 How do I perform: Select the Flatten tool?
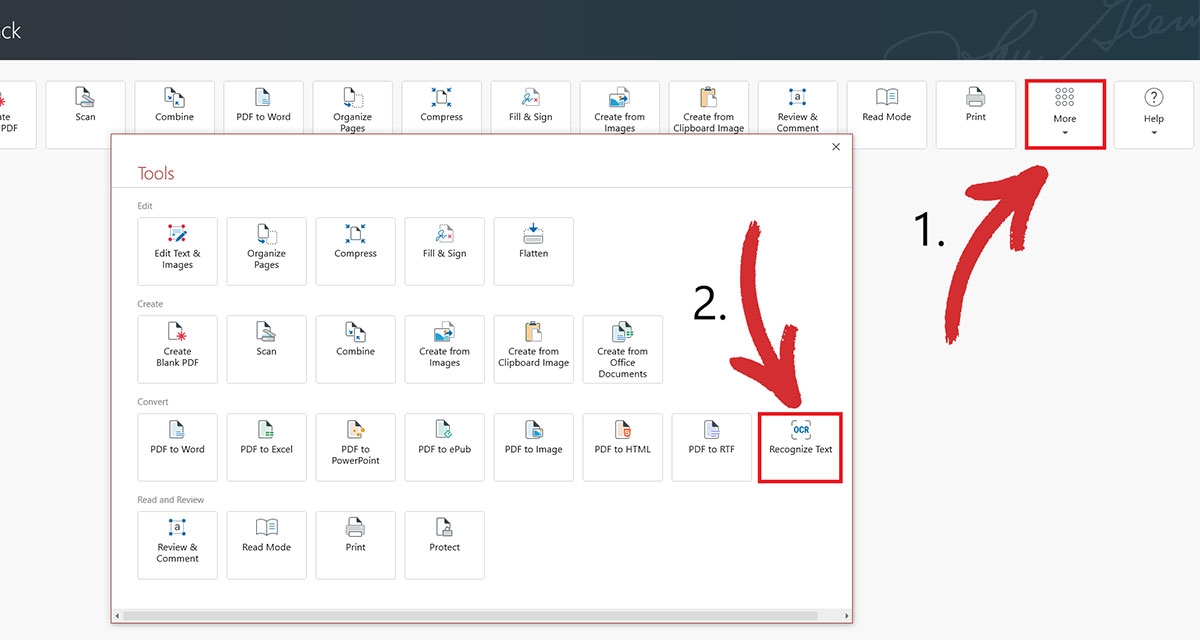[x=533, y=250]
